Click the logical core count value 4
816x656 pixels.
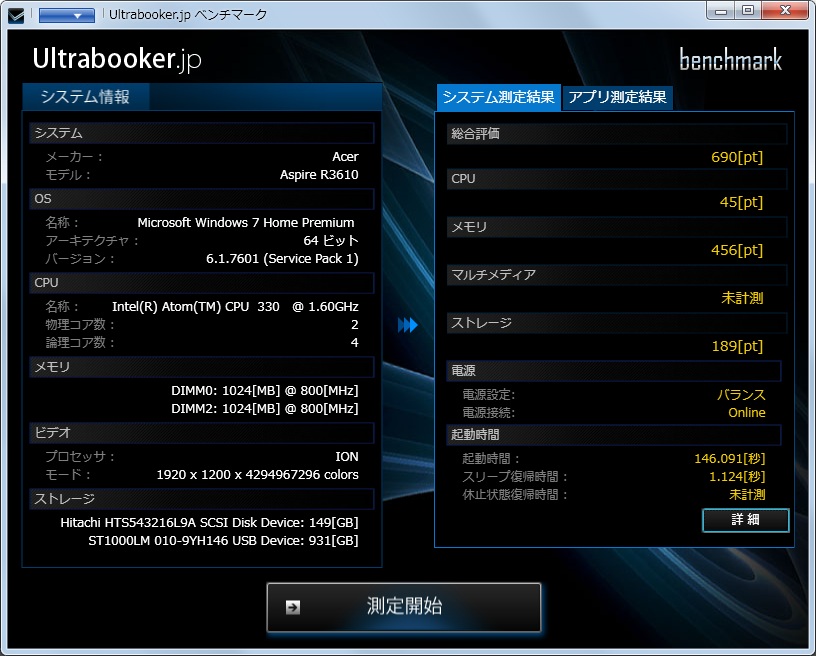click(x=354, y=343)
